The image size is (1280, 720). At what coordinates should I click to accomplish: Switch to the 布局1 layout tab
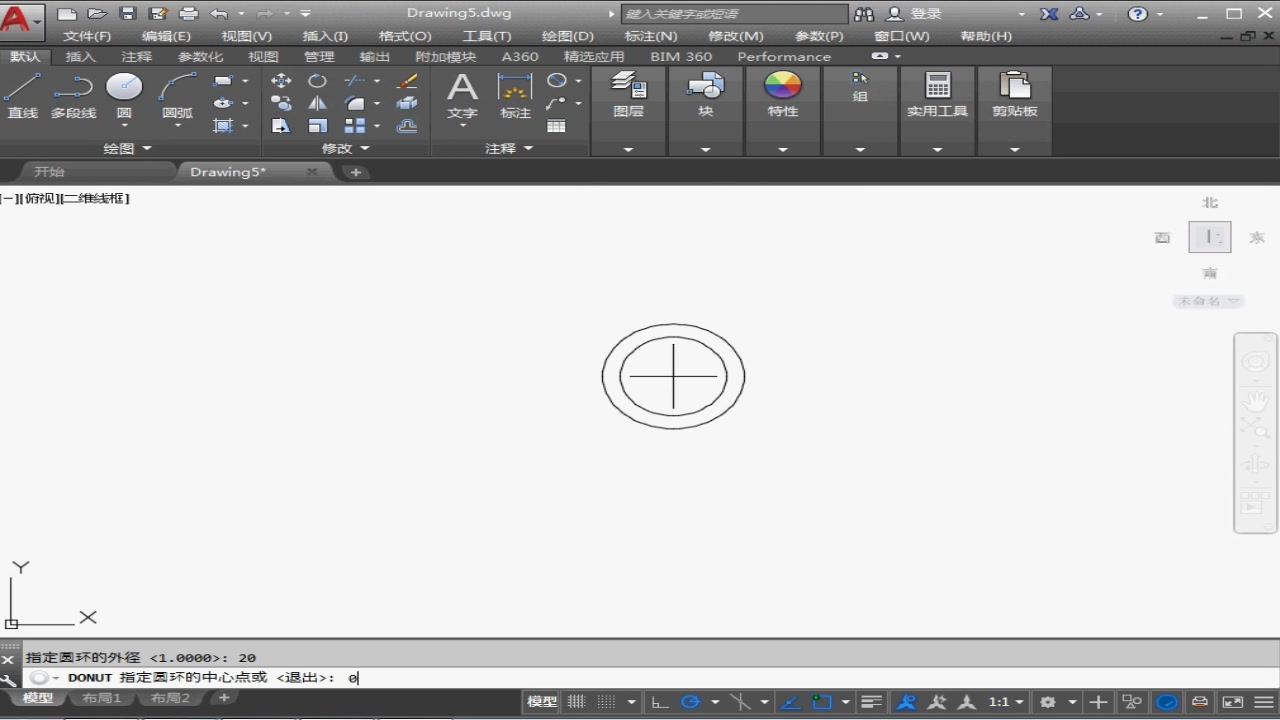[101, 698]
